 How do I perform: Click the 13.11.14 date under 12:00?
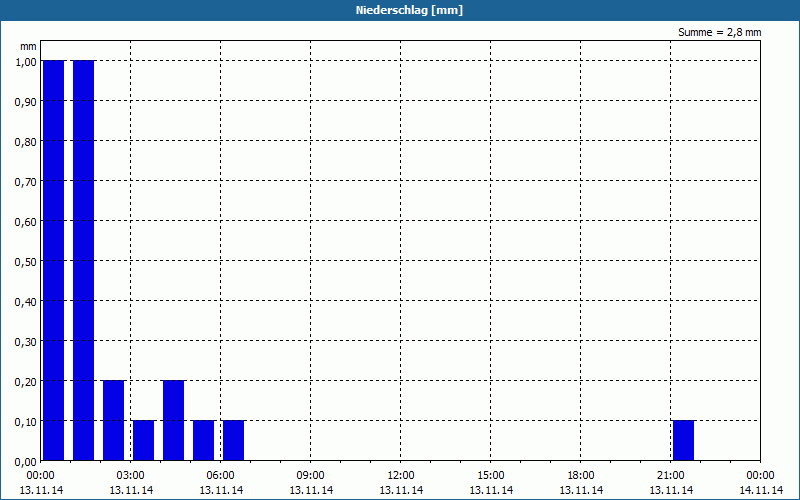tap(401, 490)
